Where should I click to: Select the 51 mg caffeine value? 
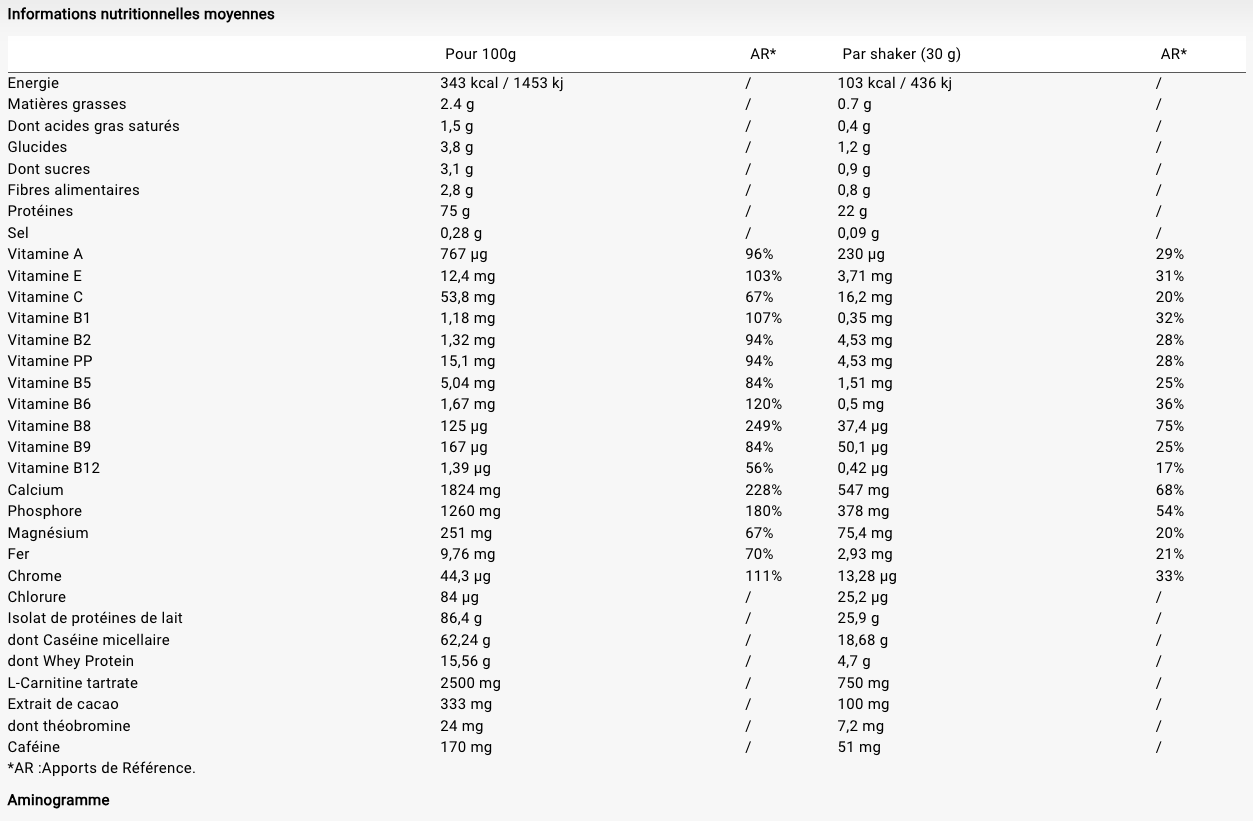pos(859,747)
